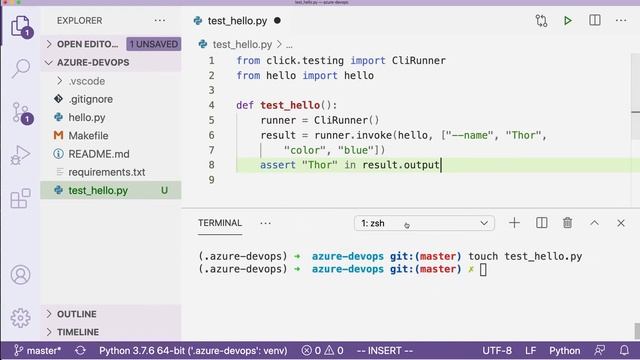The height and width of the screenshot is (360, 640).
Task: Change LF end of line sequence
Action: [x=530, y=351]
